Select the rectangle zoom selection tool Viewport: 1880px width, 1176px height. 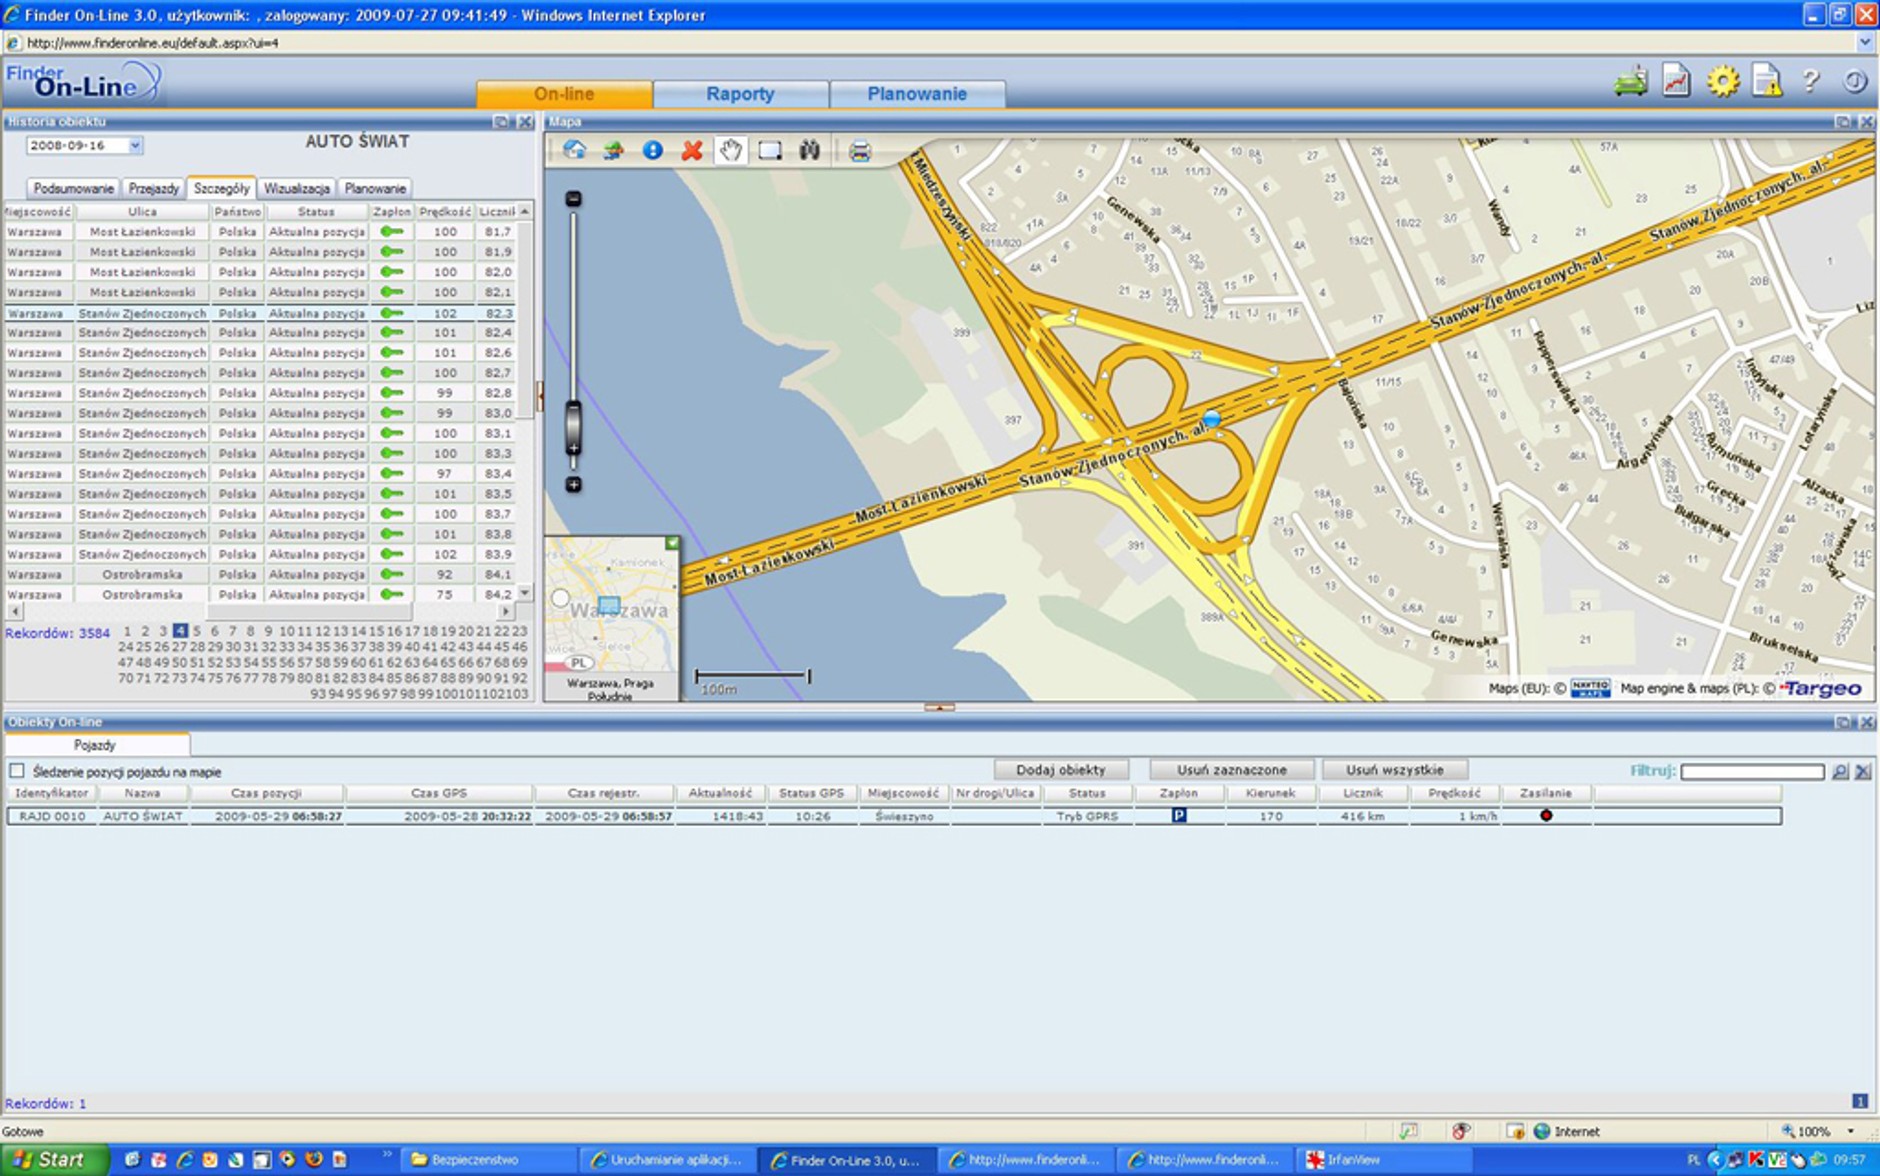[770, 150]
